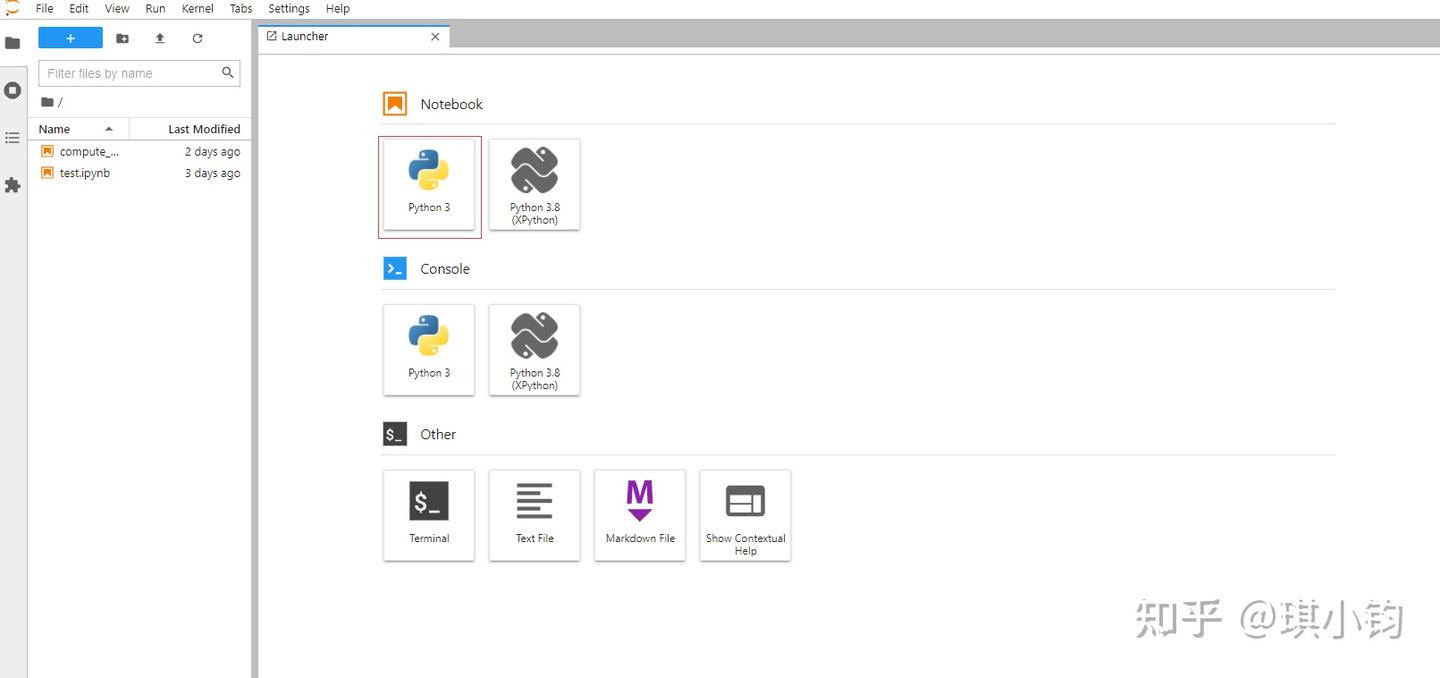Create a new Text File
This screenshot has height=678, width=1440.
(534, 515)
